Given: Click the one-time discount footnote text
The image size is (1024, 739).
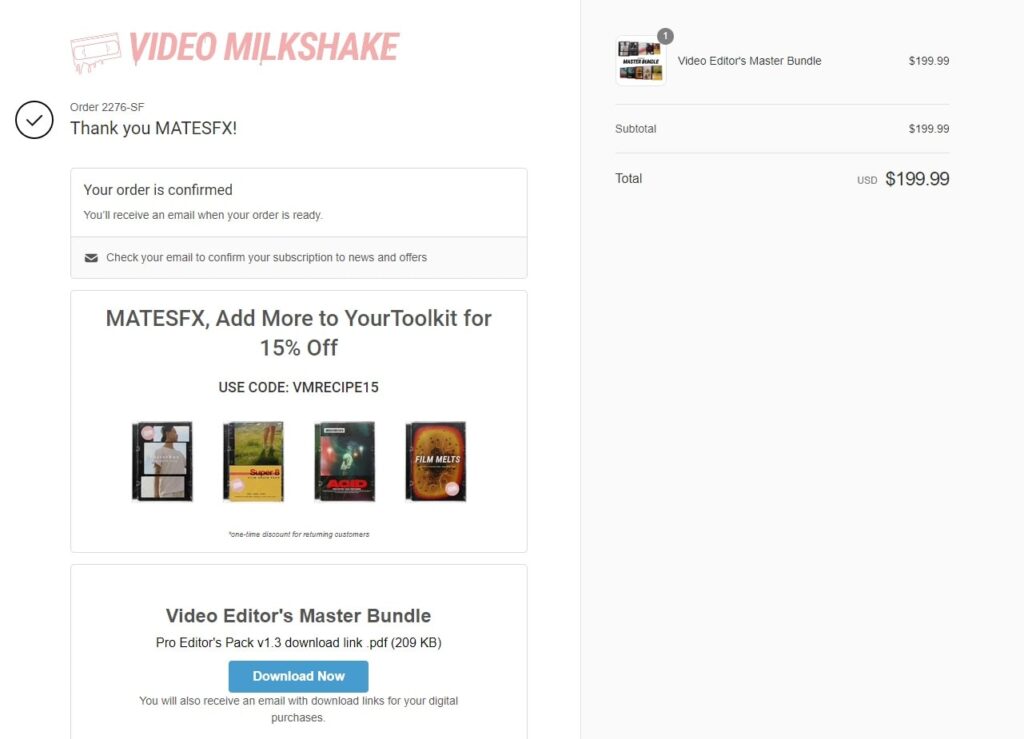Looking at the screenshot, I should pyautogui.click(x=298, y=534).
